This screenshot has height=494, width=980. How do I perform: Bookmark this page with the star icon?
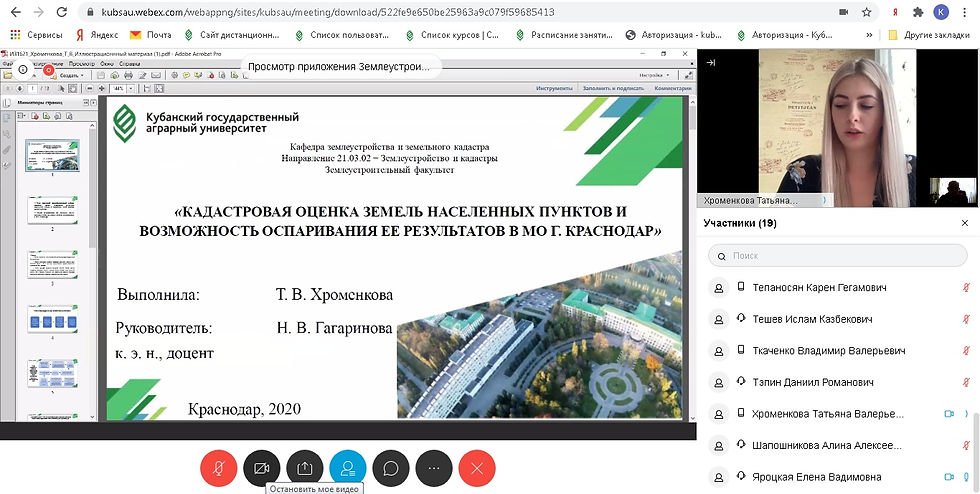pos(866,12)
